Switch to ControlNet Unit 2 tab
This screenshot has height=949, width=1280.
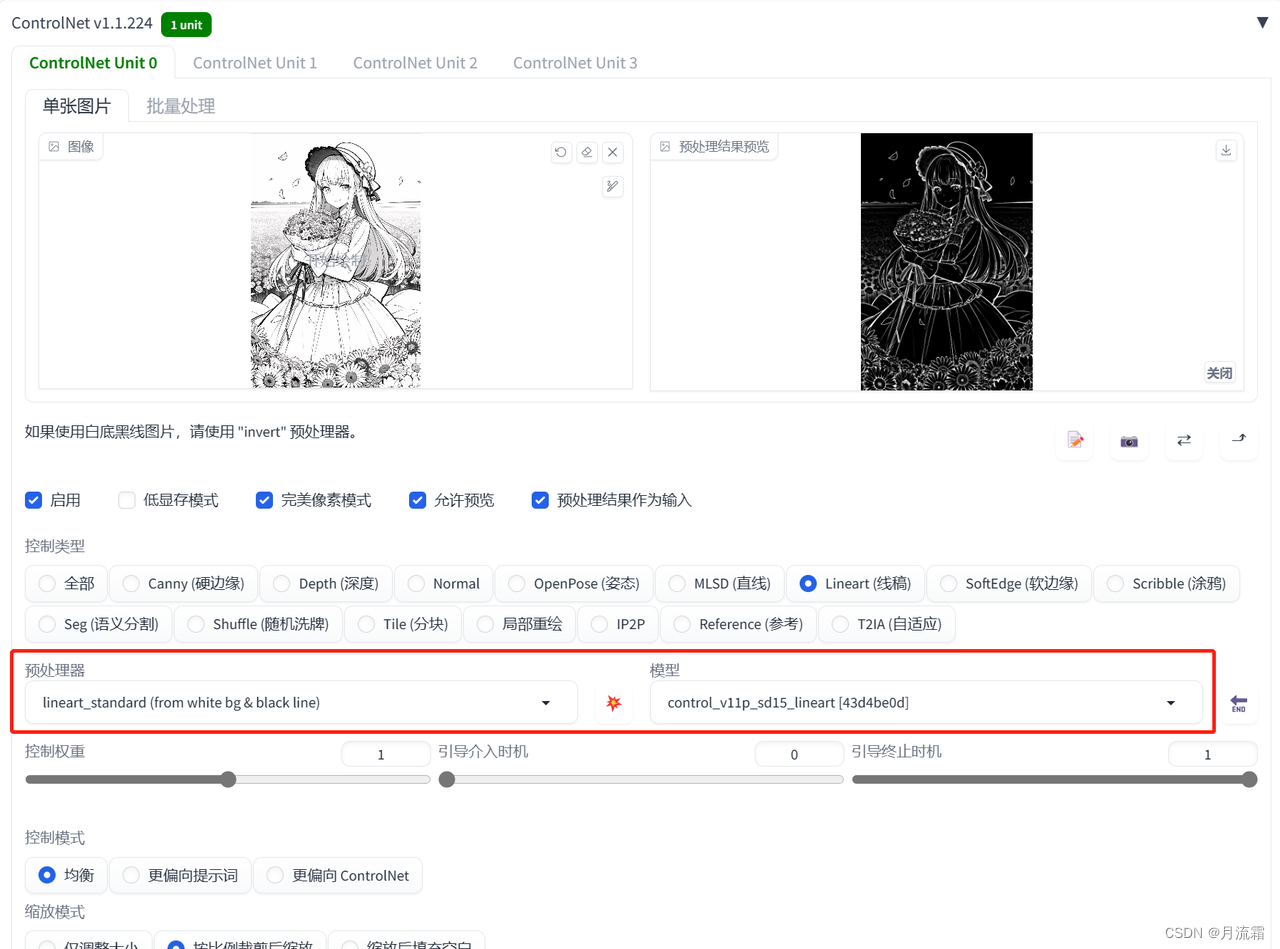point(415,62)
